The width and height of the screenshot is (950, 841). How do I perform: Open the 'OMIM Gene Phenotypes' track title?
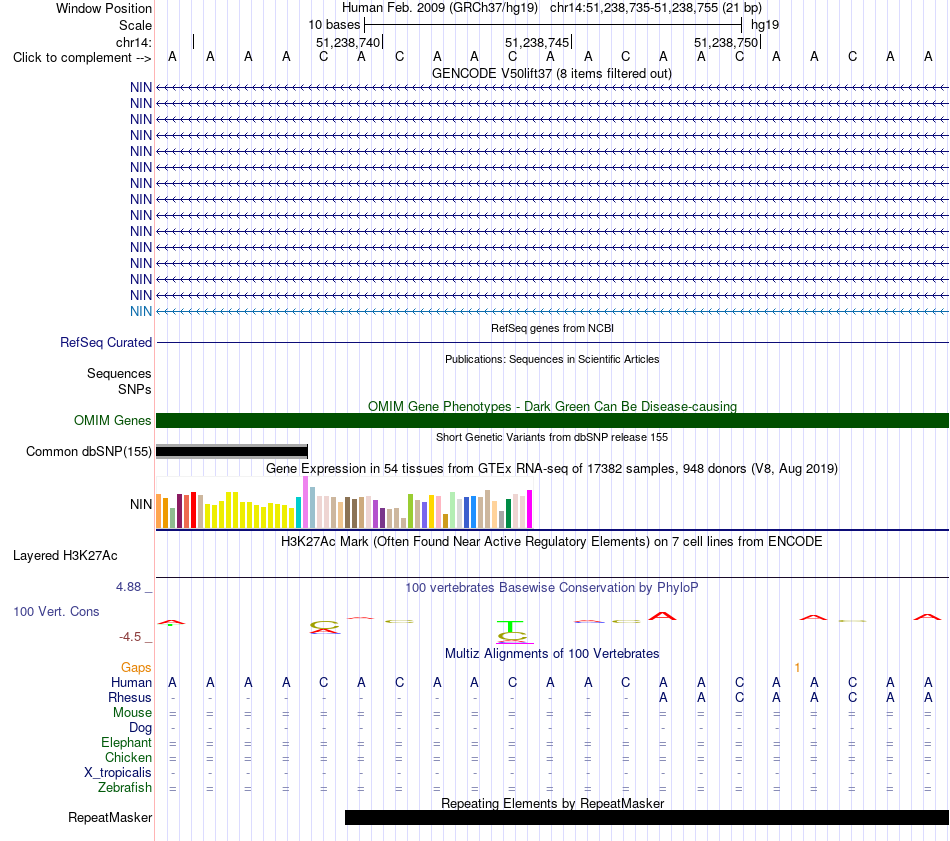[552, 406]
